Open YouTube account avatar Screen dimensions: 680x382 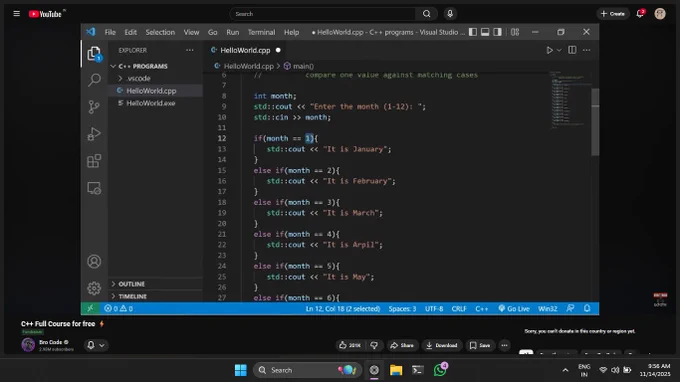coord(660,14)
